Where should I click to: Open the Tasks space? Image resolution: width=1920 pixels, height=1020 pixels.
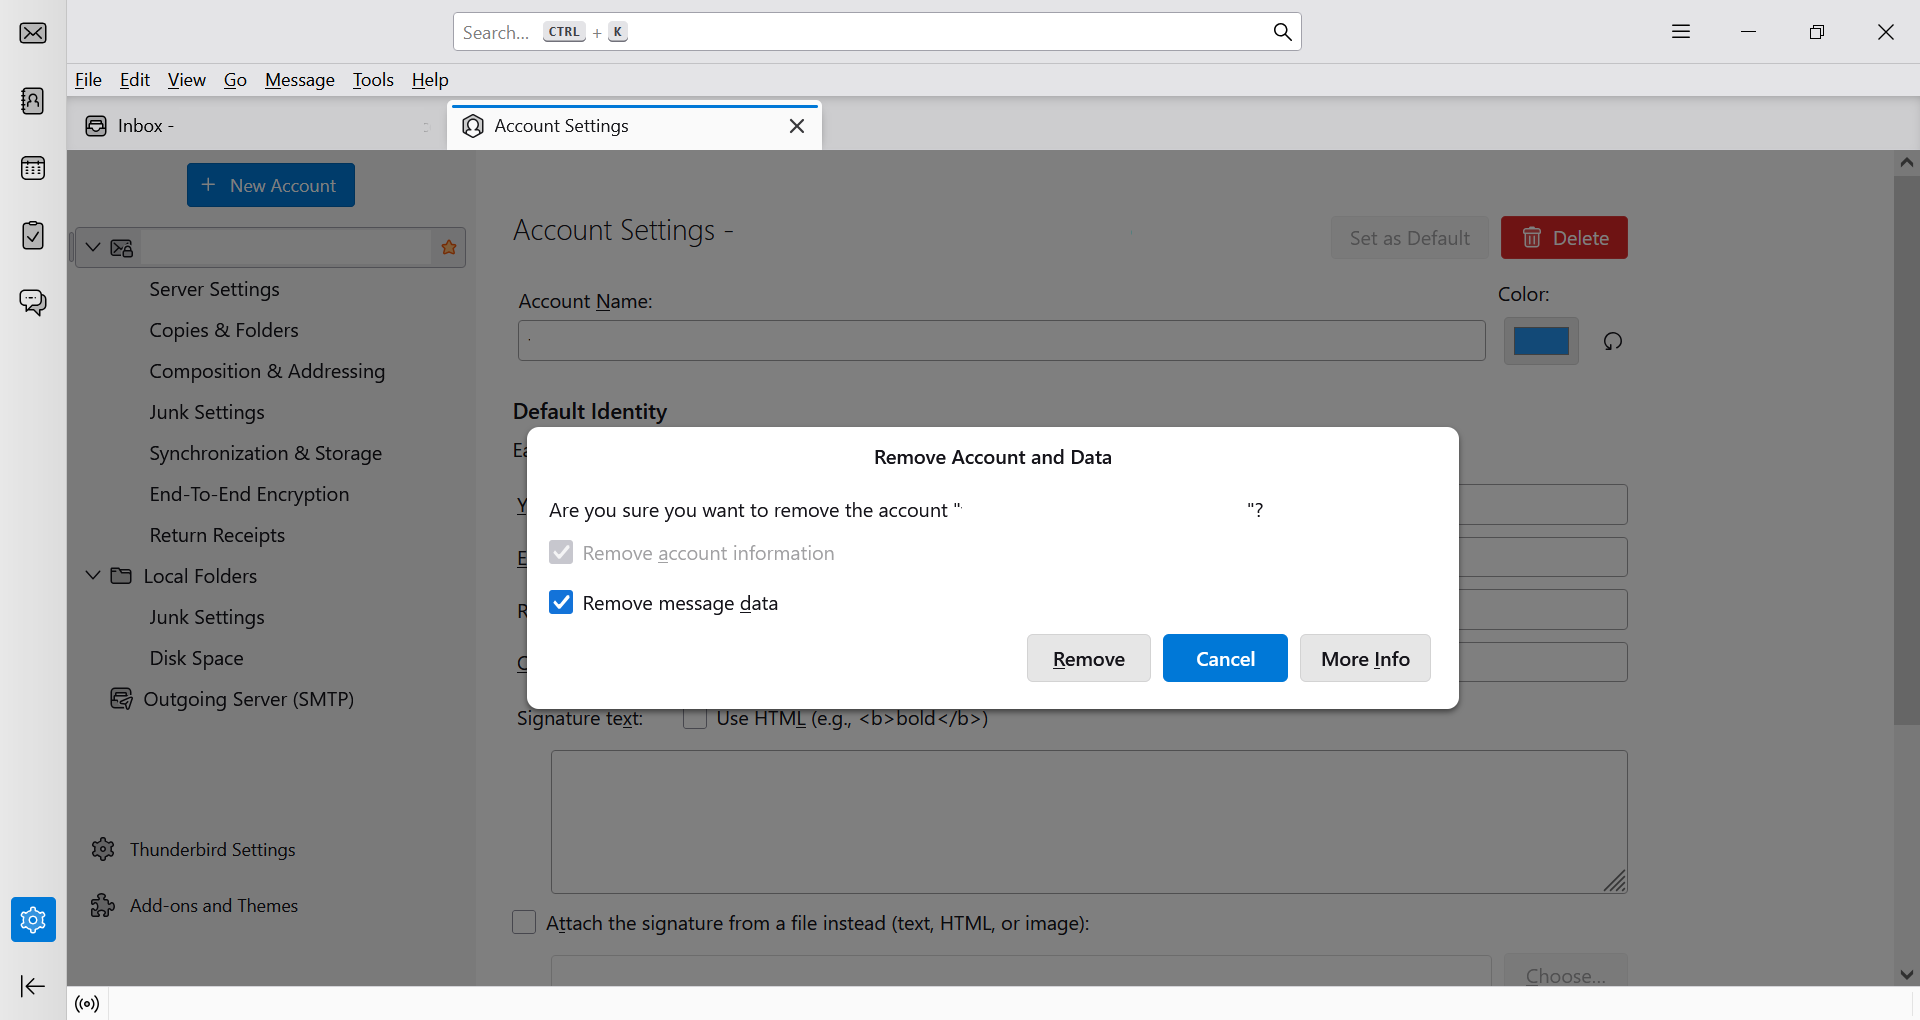[x=33, y=235]
